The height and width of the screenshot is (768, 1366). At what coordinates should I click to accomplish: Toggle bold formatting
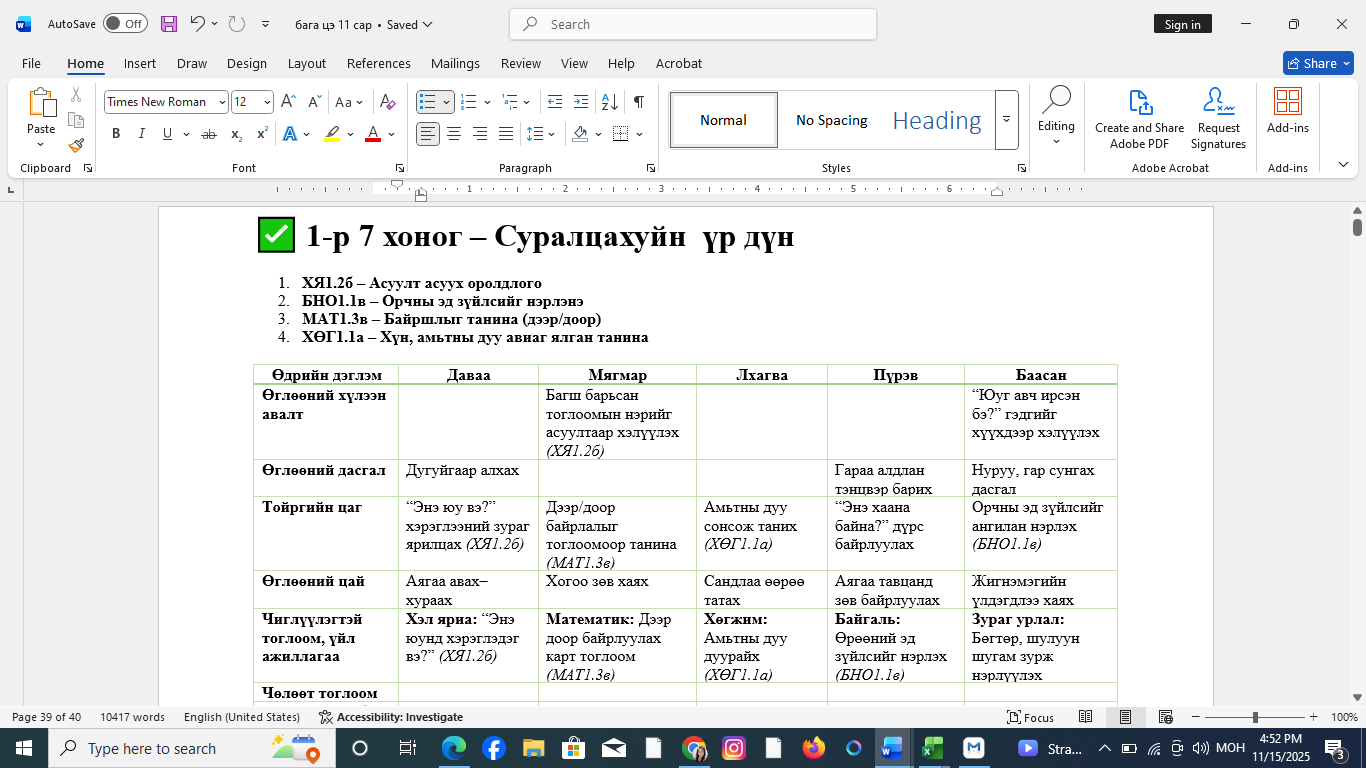click(x=116, y=133)
